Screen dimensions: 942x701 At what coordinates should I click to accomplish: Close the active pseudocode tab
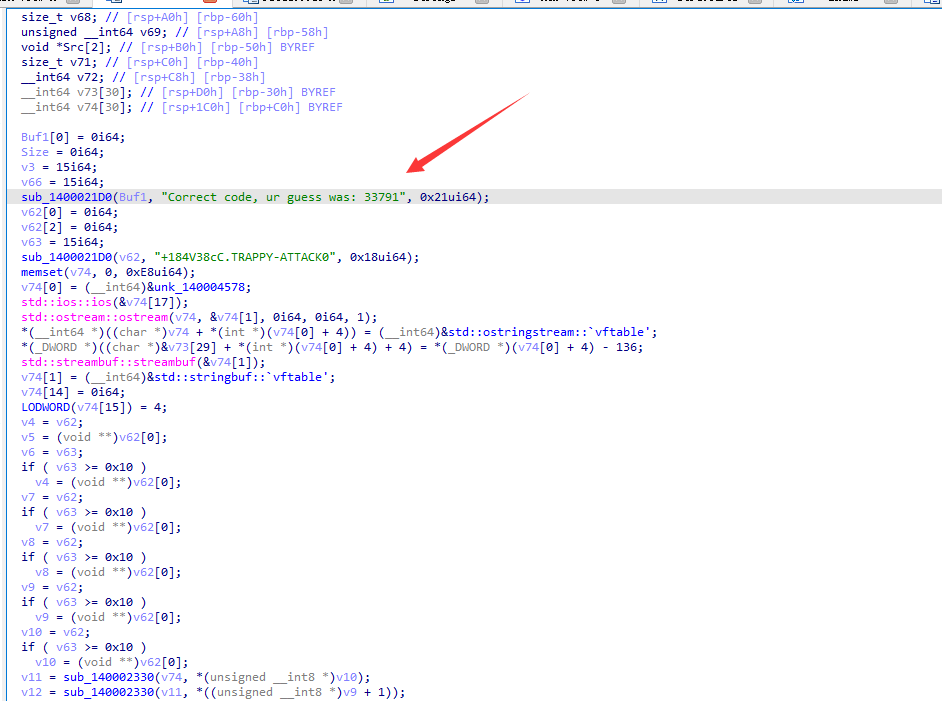point(210,4)
